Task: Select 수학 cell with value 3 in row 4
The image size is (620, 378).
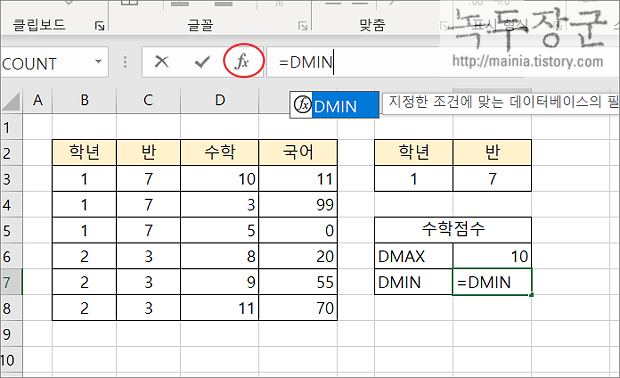Action: tap(220, 204)
